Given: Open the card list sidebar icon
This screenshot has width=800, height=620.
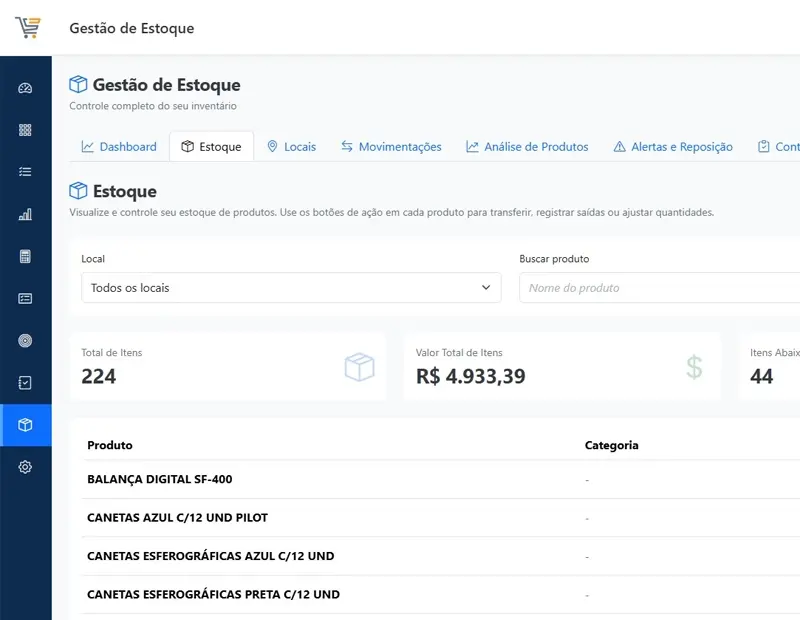Looking at the screenshot, I should pyautogui.click(x=25, y=298).
